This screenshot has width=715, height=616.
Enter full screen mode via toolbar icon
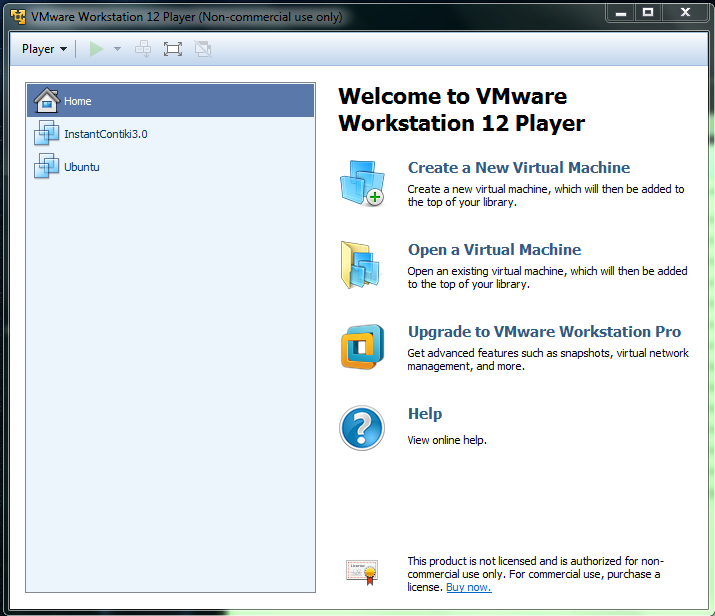[173, 49]
